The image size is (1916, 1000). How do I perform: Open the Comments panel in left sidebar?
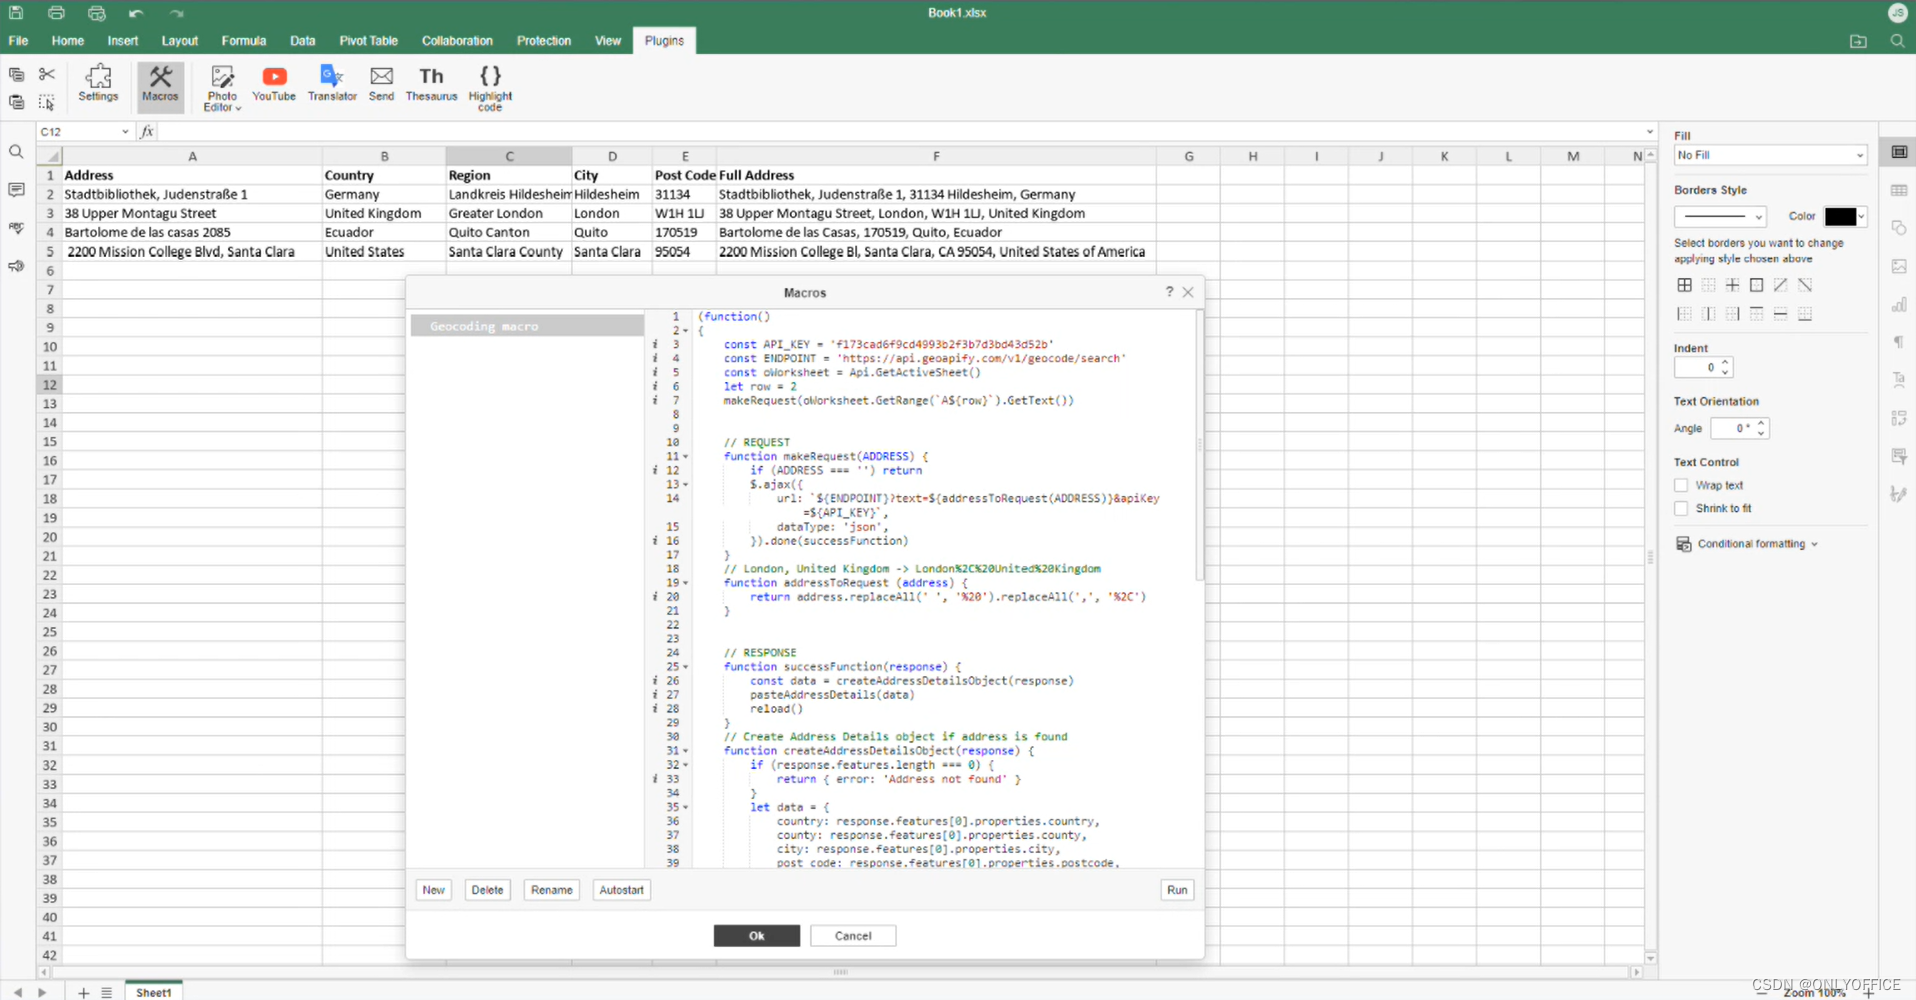[16, 190]
